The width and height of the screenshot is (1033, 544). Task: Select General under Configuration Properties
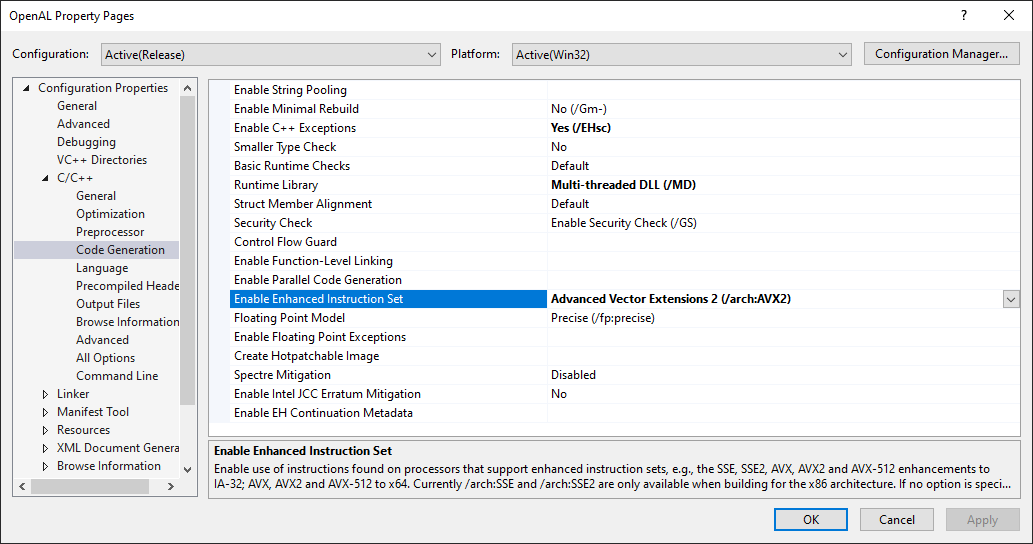(77, 106)
